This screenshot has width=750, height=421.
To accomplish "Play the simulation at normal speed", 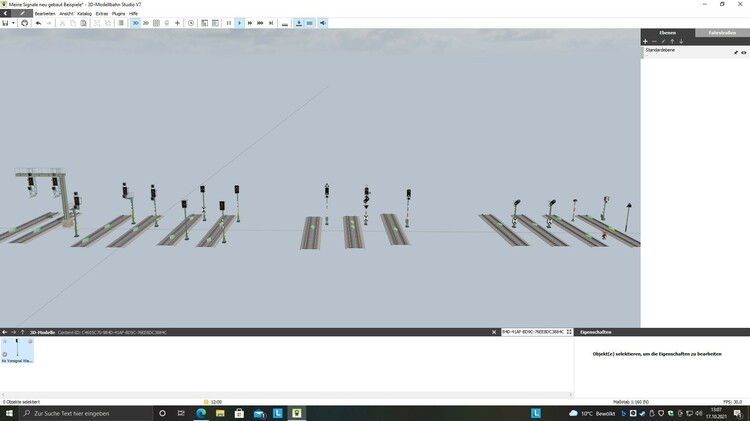I will coord(240,23).
